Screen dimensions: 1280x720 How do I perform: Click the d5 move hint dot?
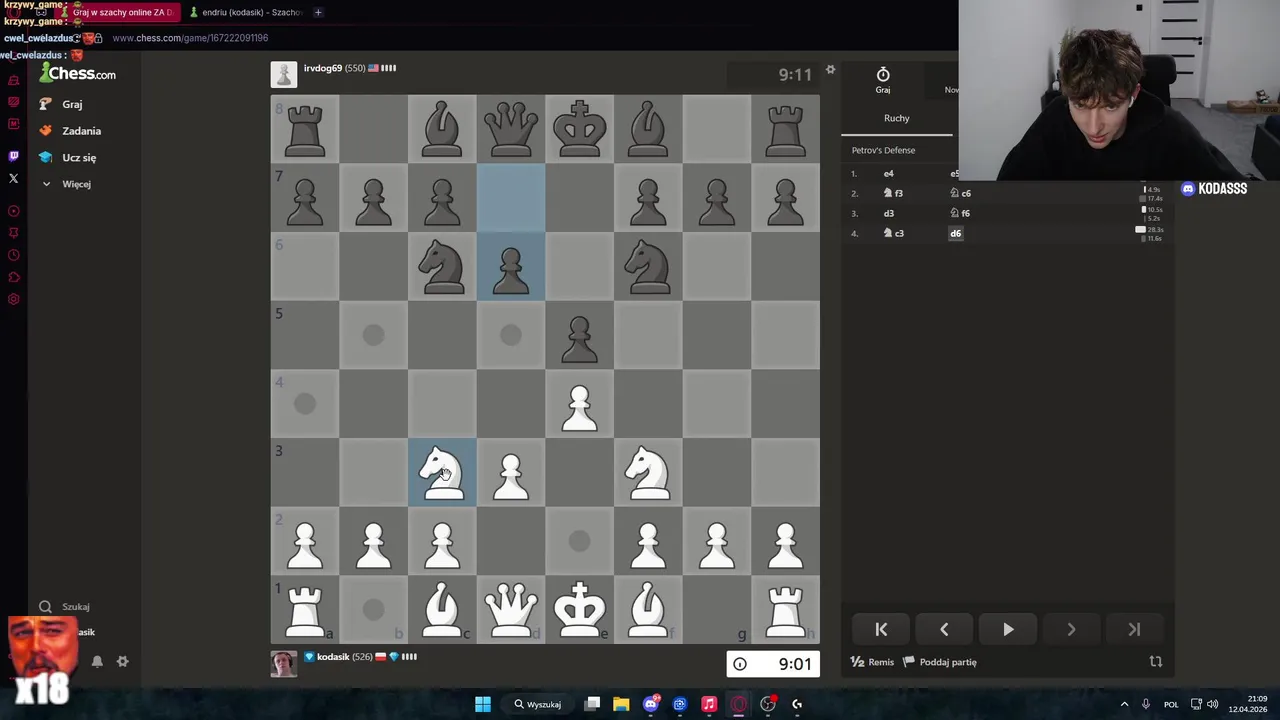click(x=511, y=336)
